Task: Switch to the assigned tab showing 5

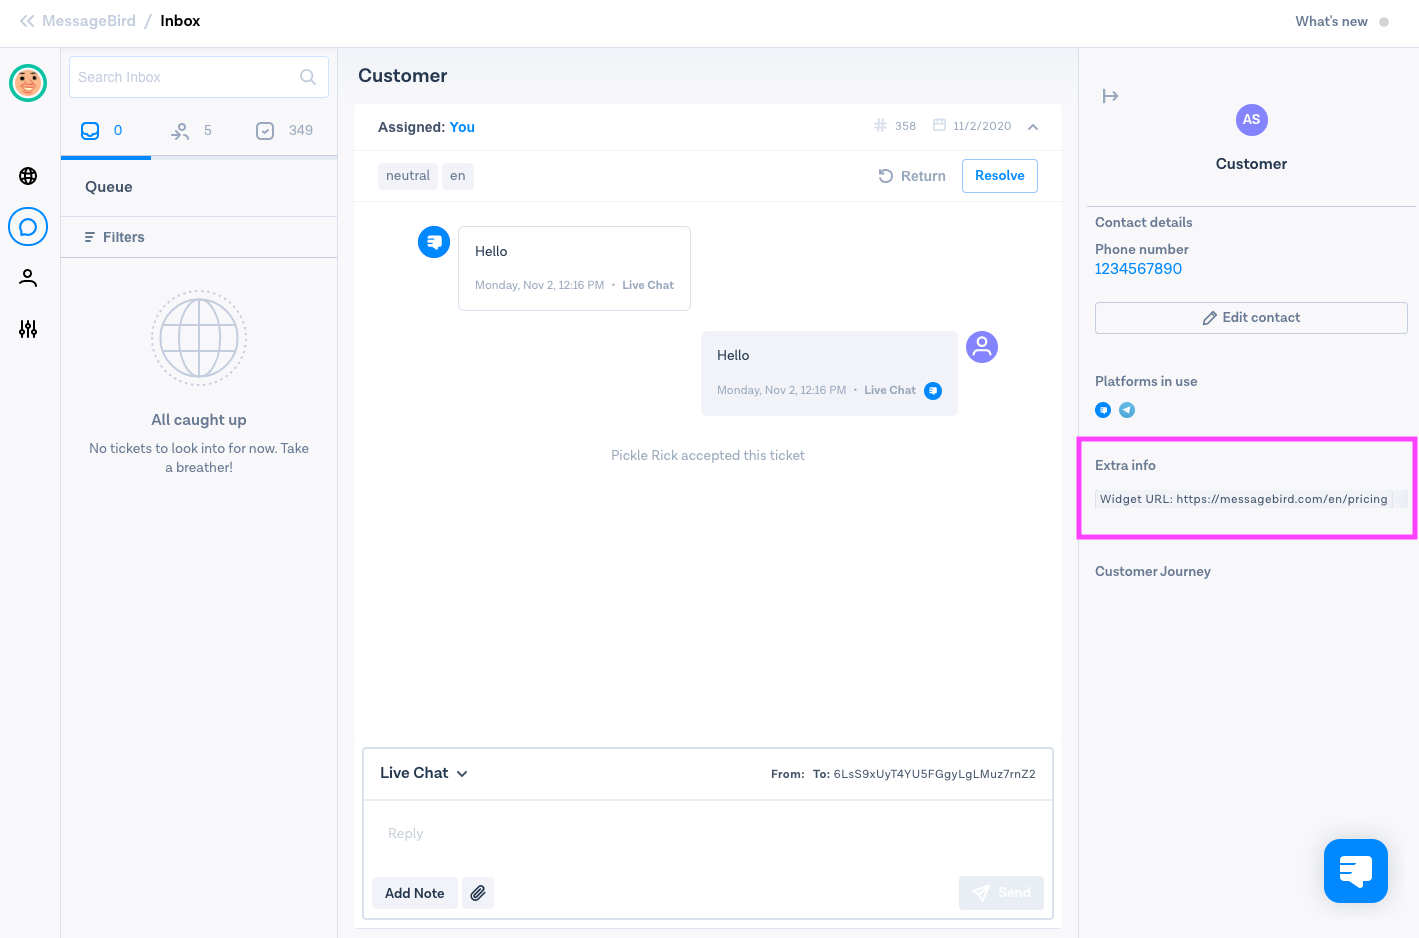Action: click(192, 130)
